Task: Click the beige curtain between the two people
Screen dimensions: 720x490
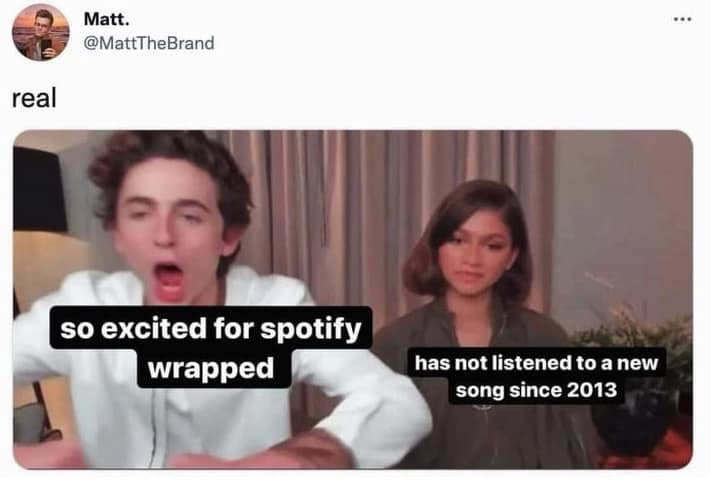Action: (x=330, y=220)
